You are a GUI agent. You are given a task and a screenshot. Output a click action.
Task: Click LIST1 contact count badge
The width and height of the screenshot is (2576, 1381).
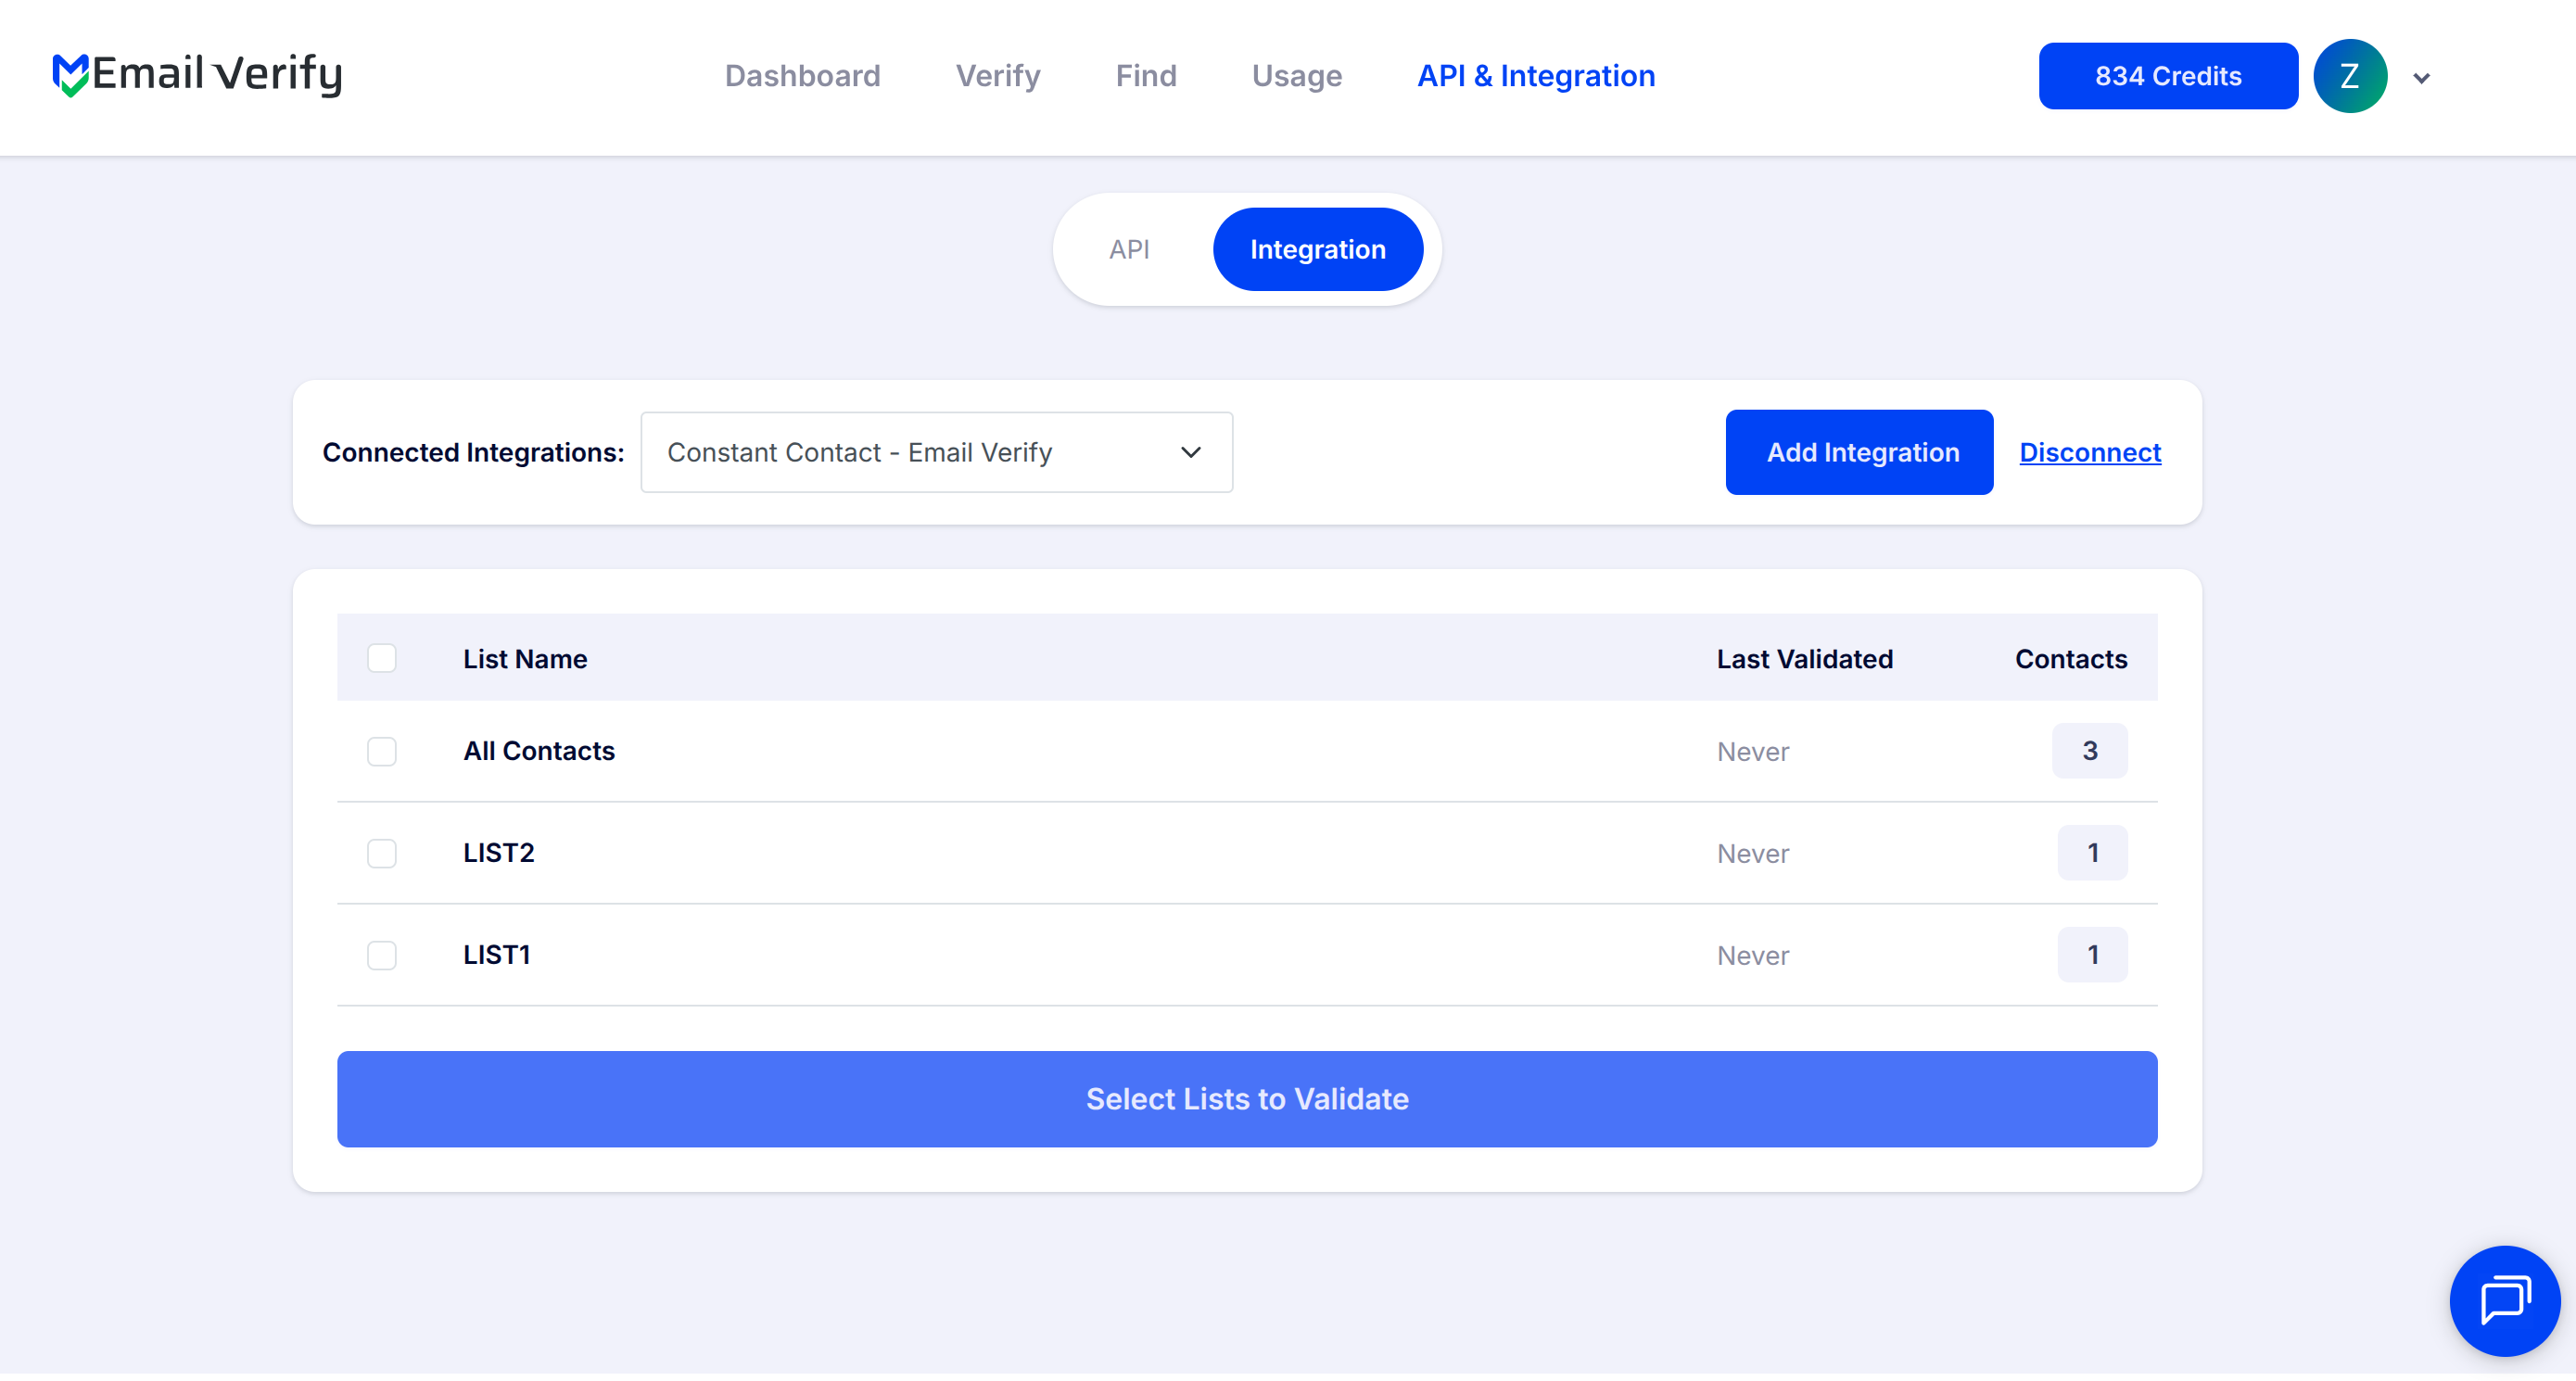[2091, 954]
